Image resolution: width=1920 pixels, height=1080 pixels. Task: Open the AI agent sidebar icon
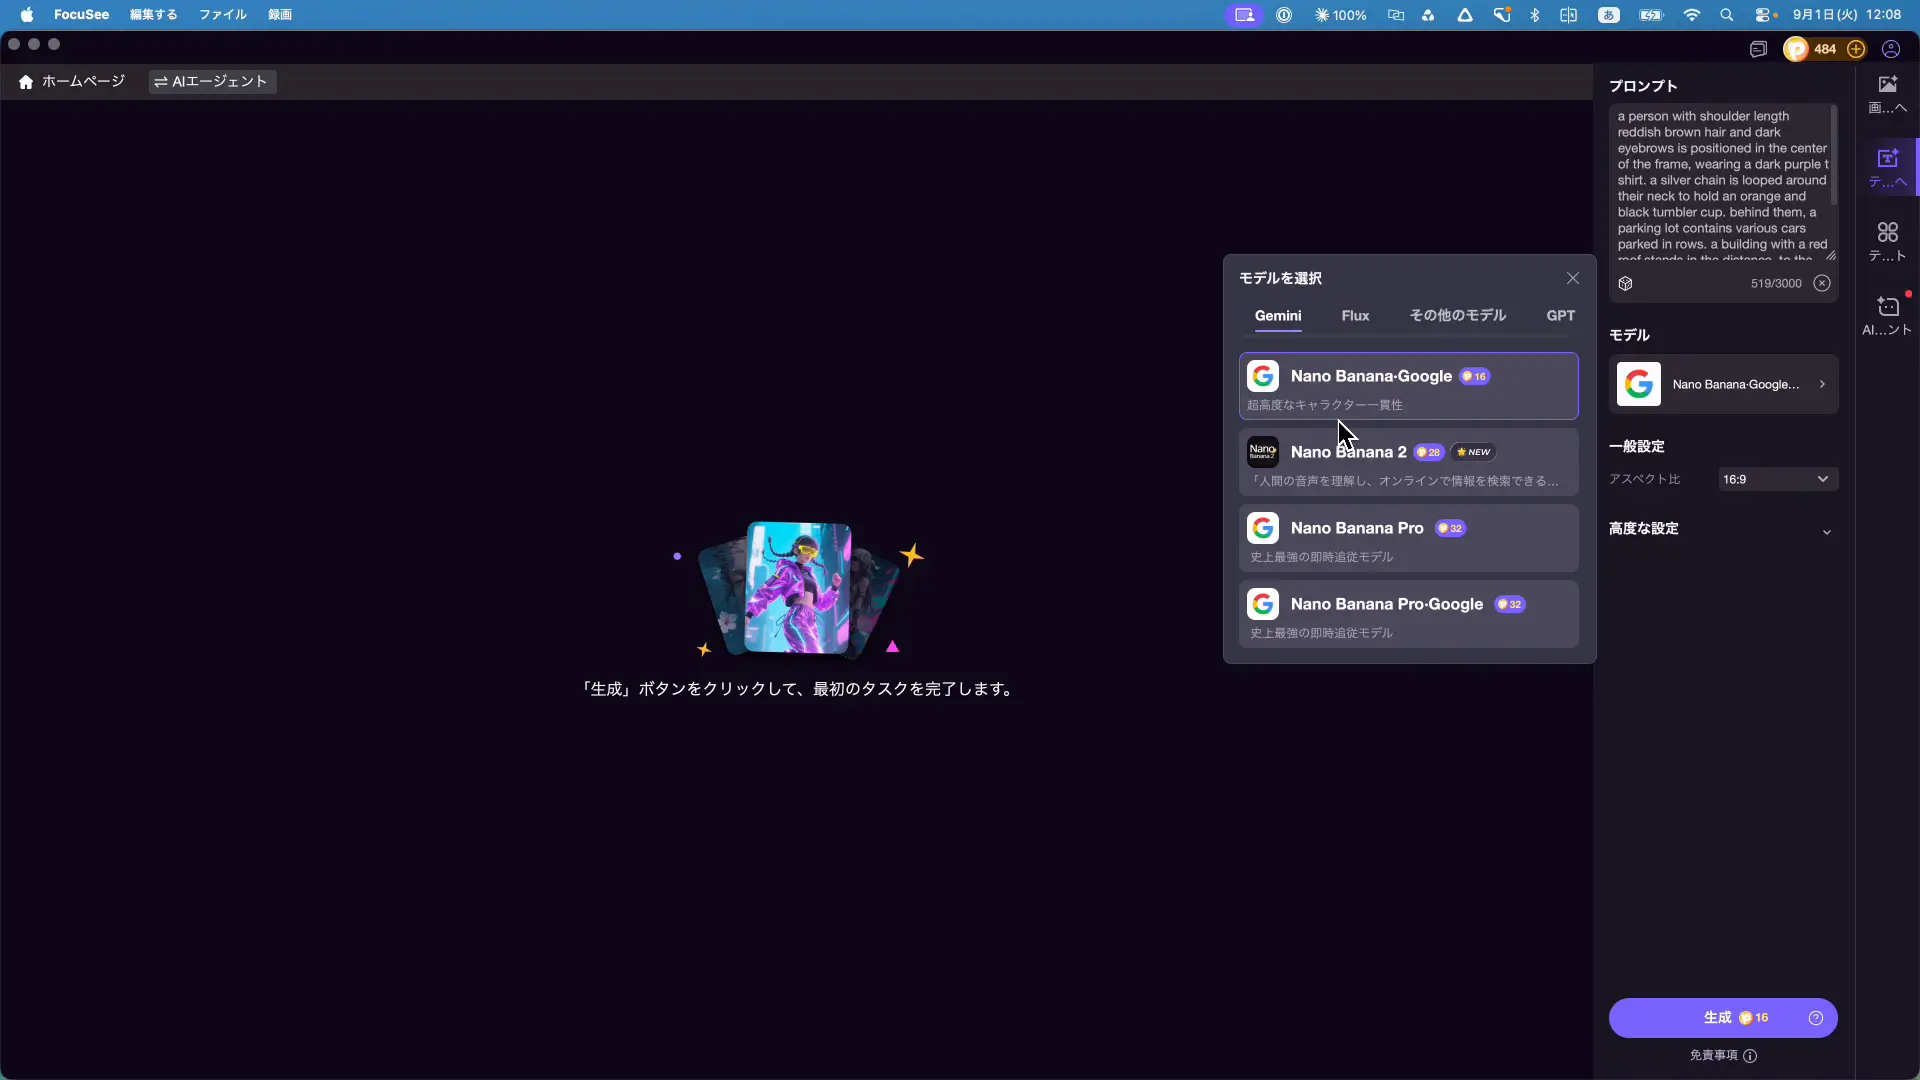[1887, 316]
